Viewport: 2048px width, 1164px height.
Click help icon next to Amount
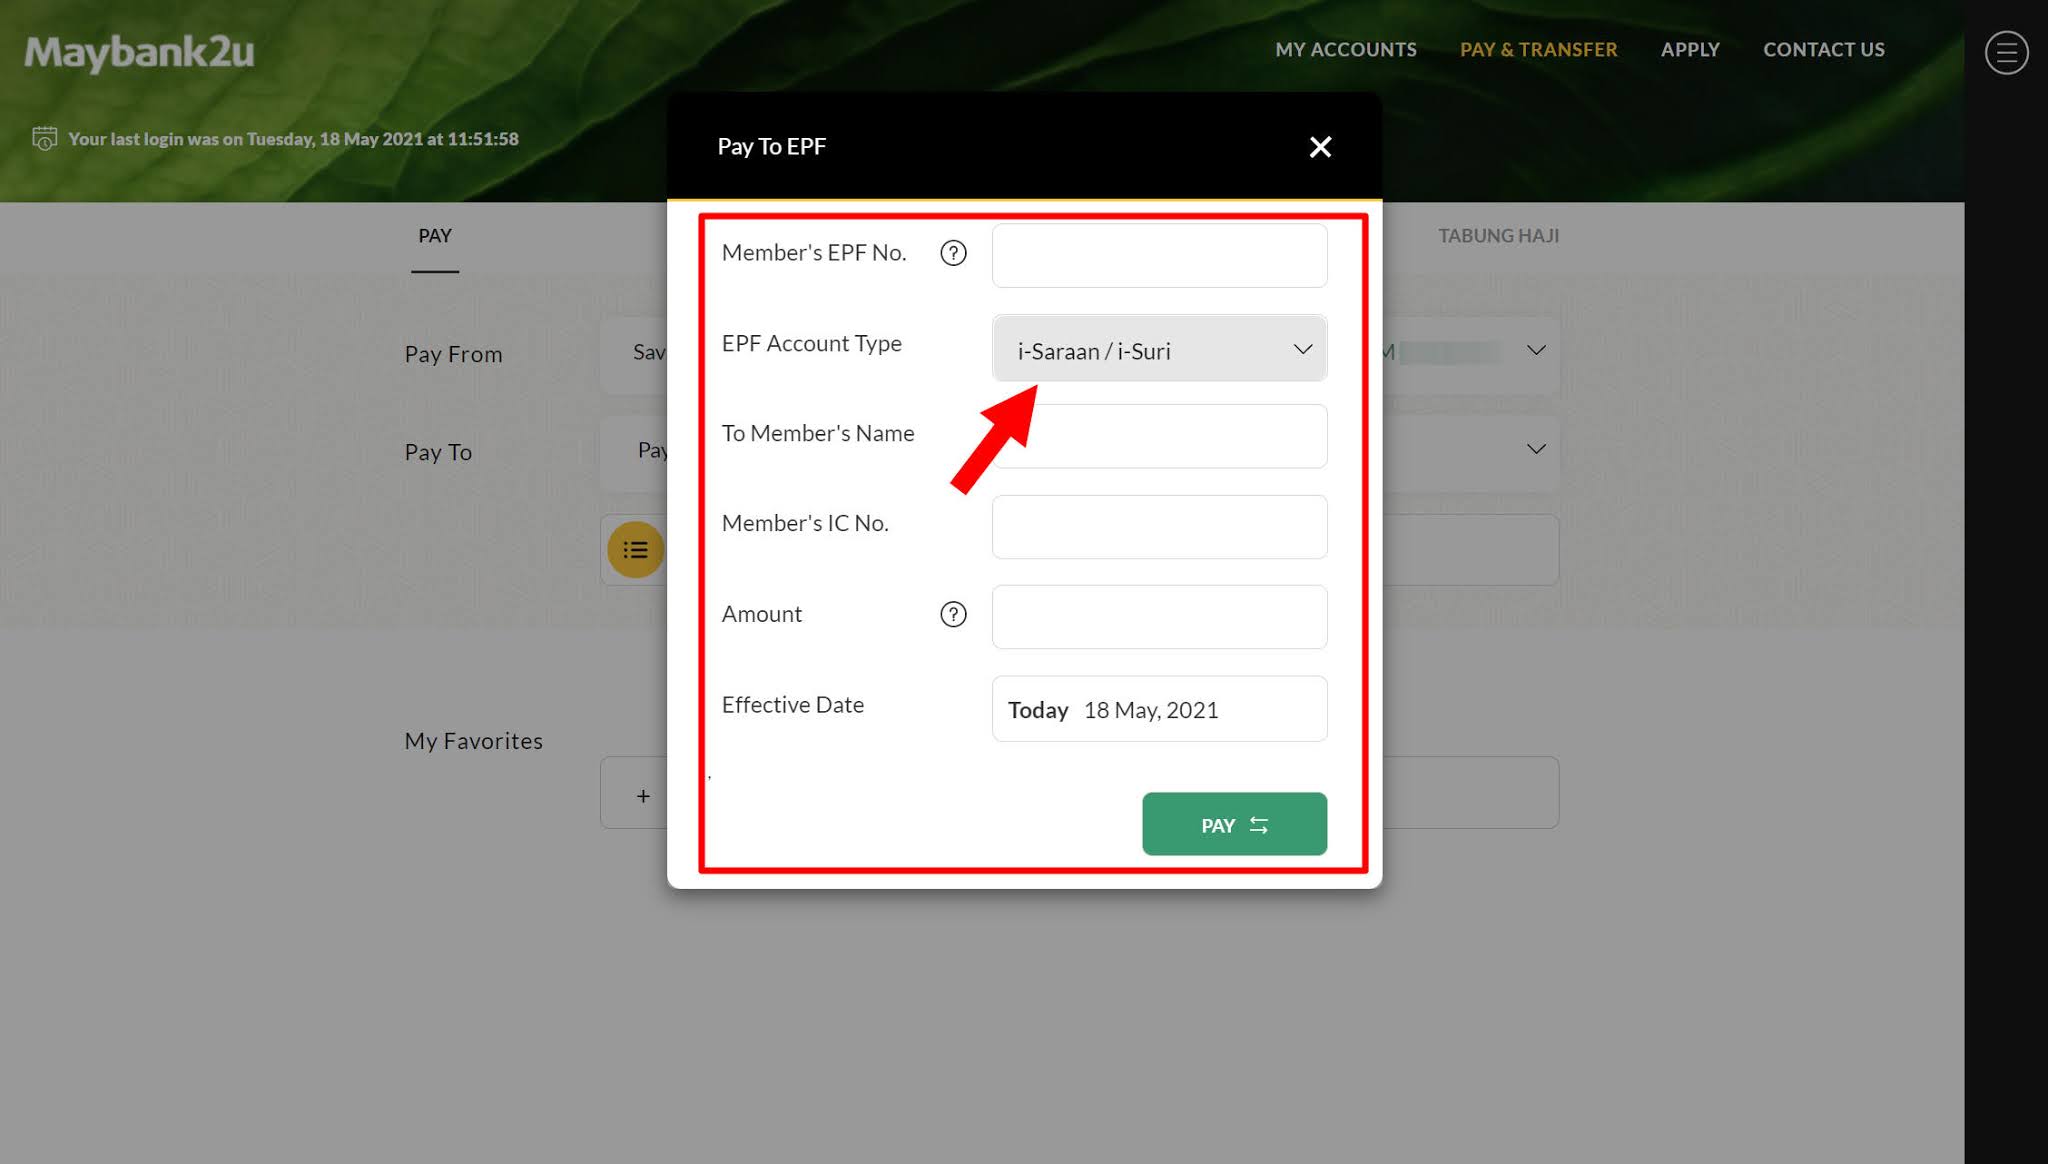[953, 614]
